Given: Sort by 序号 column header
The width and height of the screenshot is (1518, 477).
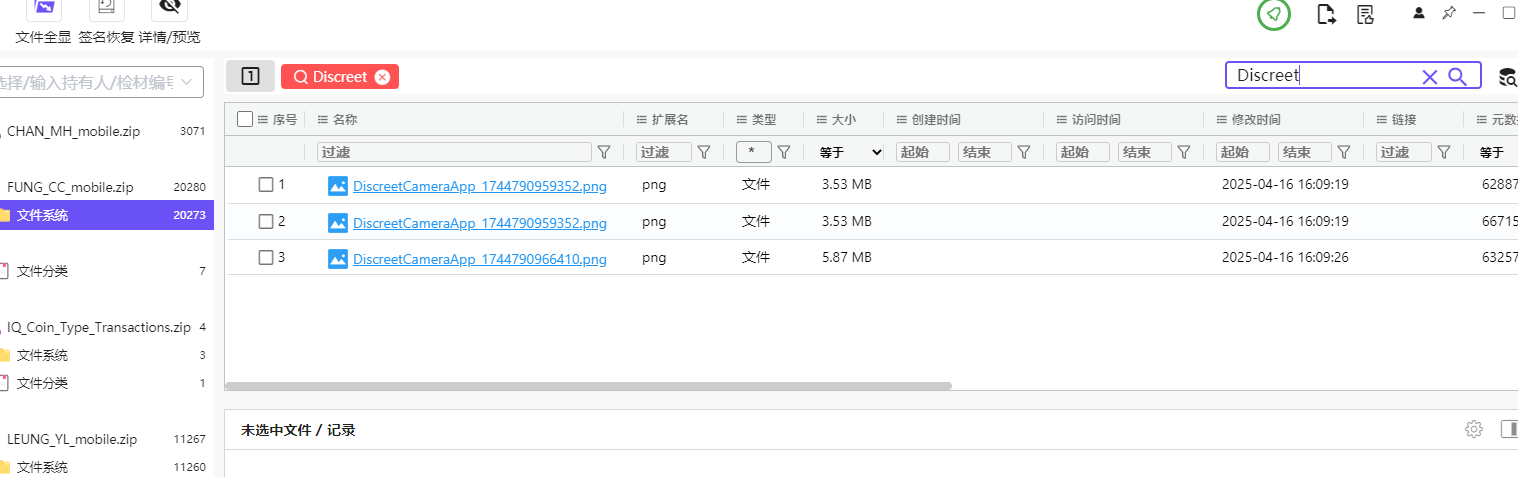Looking at the screenshot, I should [285, 119].
